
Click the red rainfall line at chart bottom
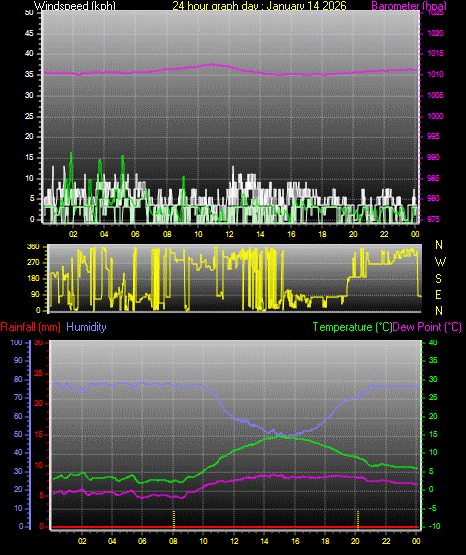tap(235, 527)
